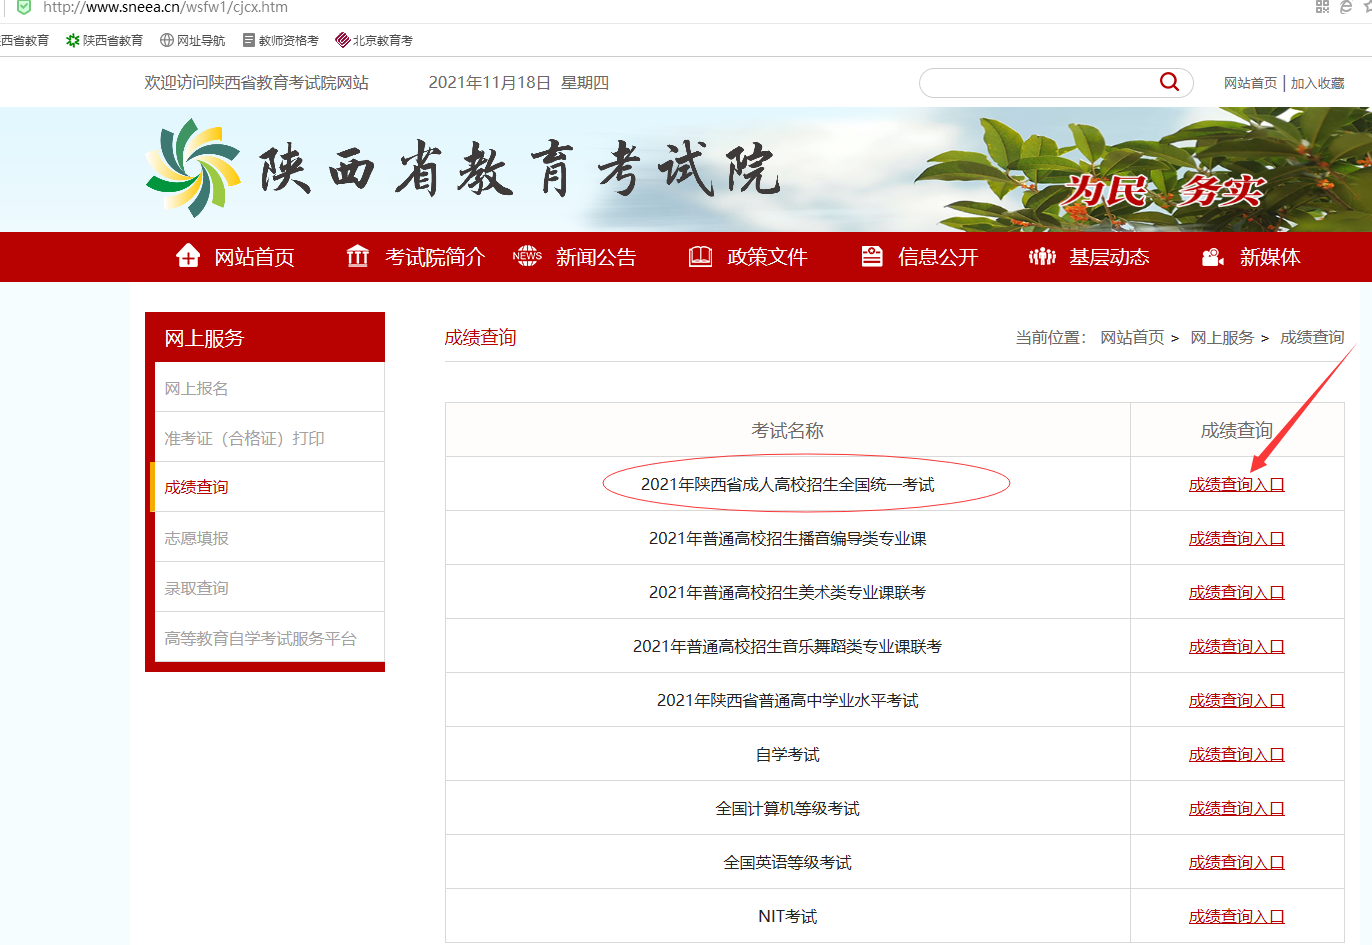Click the NEWS globe icon in navbar

click(x=527, y=257)
